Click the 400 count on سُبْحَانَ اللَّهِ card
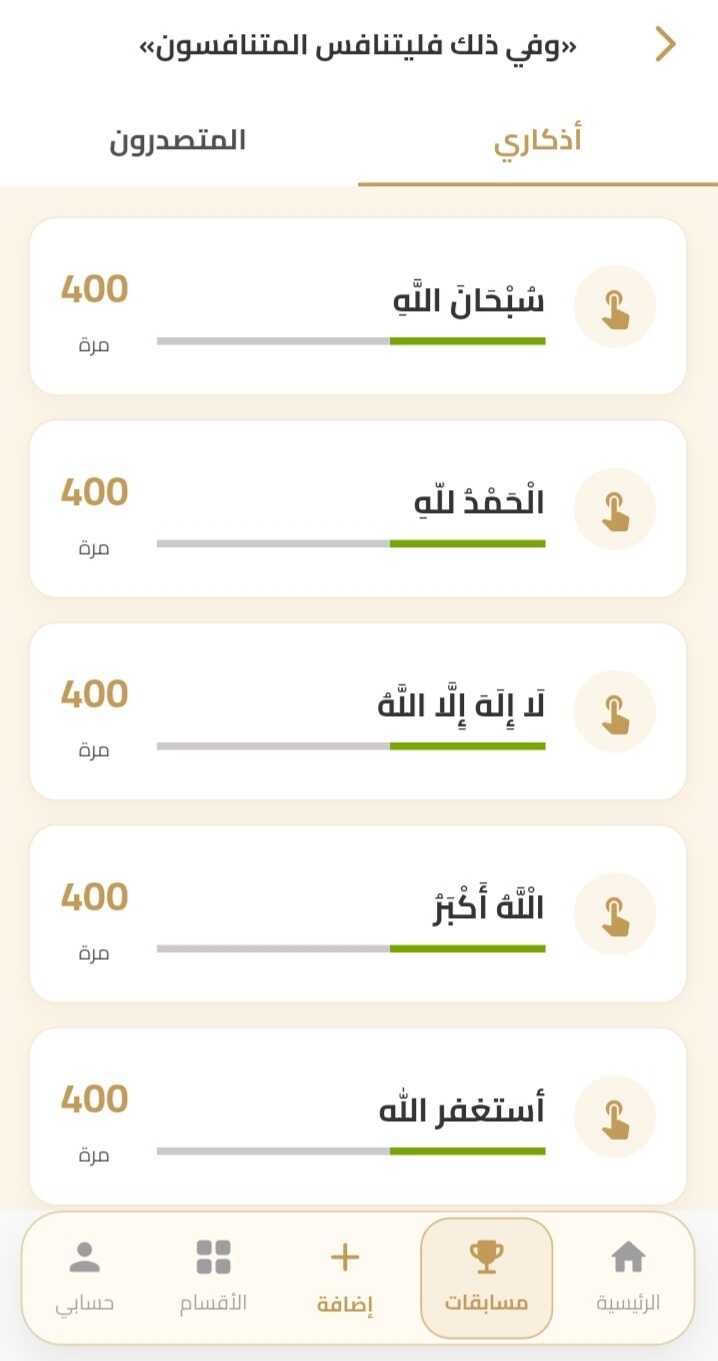Screen dimensions: 718x1361 pyautogui.click(x=95, y=290)
